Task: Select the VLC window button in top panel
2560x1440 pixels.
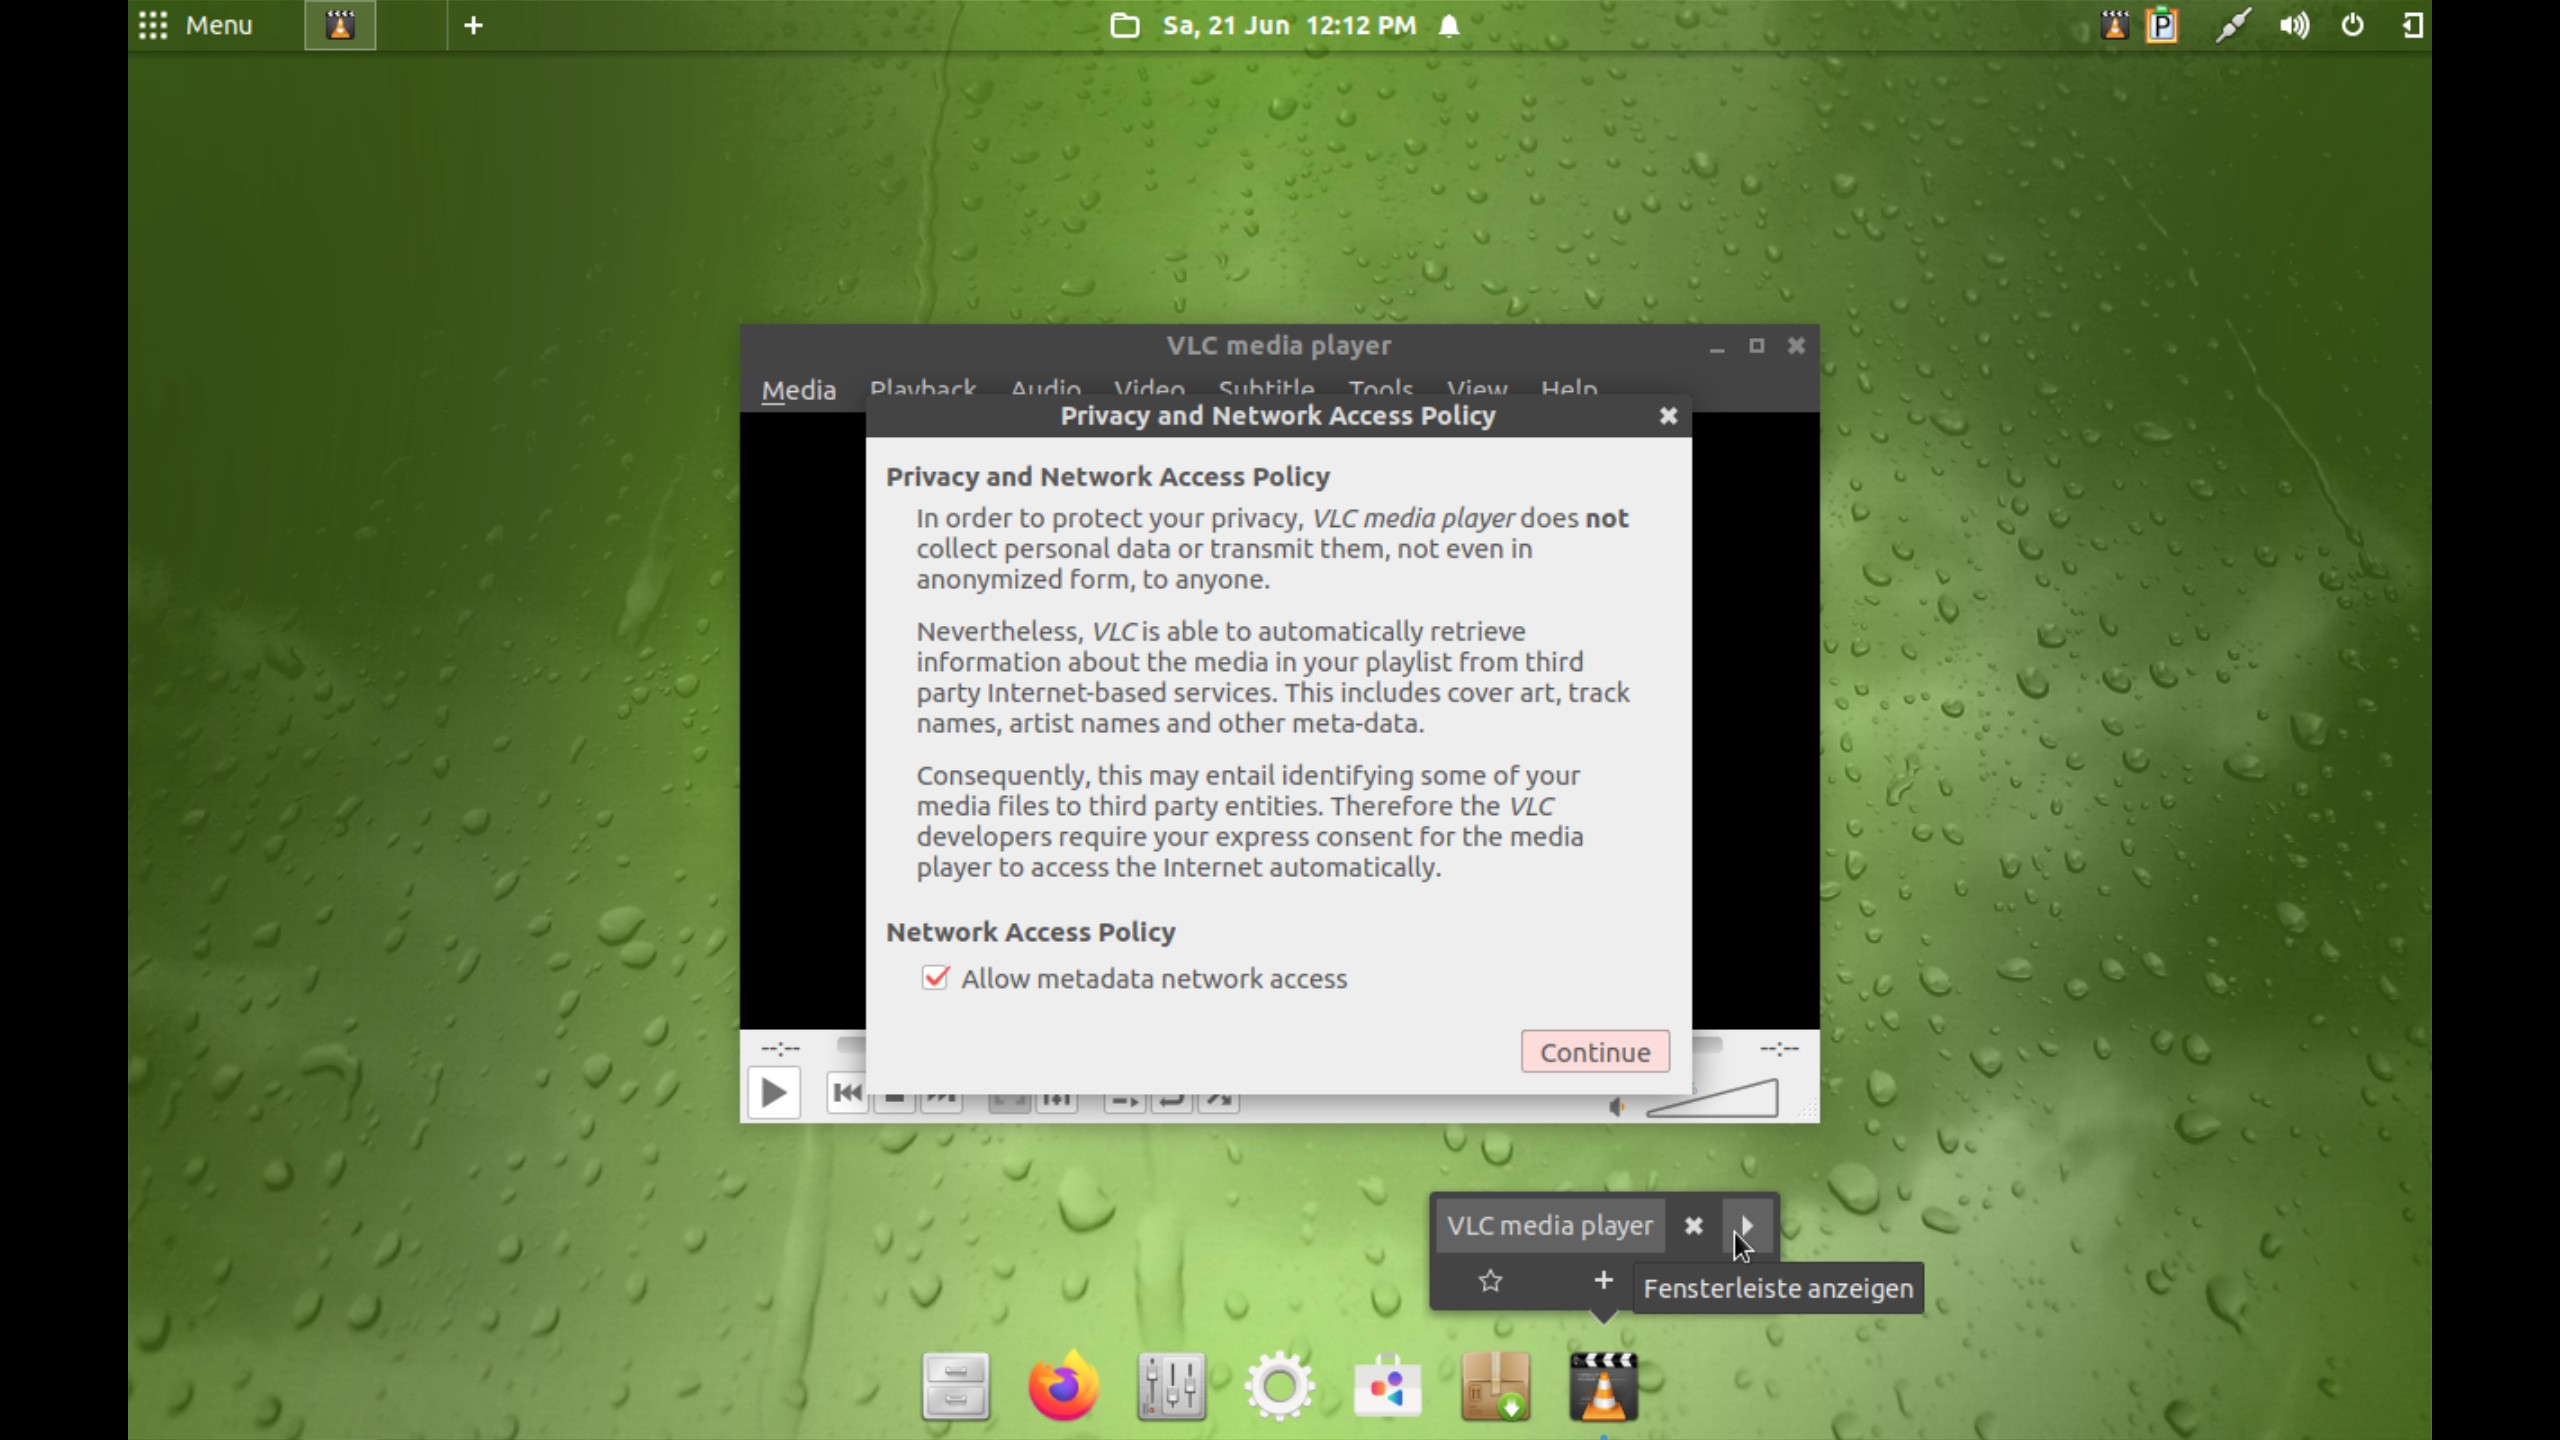Action: [340, 25]
